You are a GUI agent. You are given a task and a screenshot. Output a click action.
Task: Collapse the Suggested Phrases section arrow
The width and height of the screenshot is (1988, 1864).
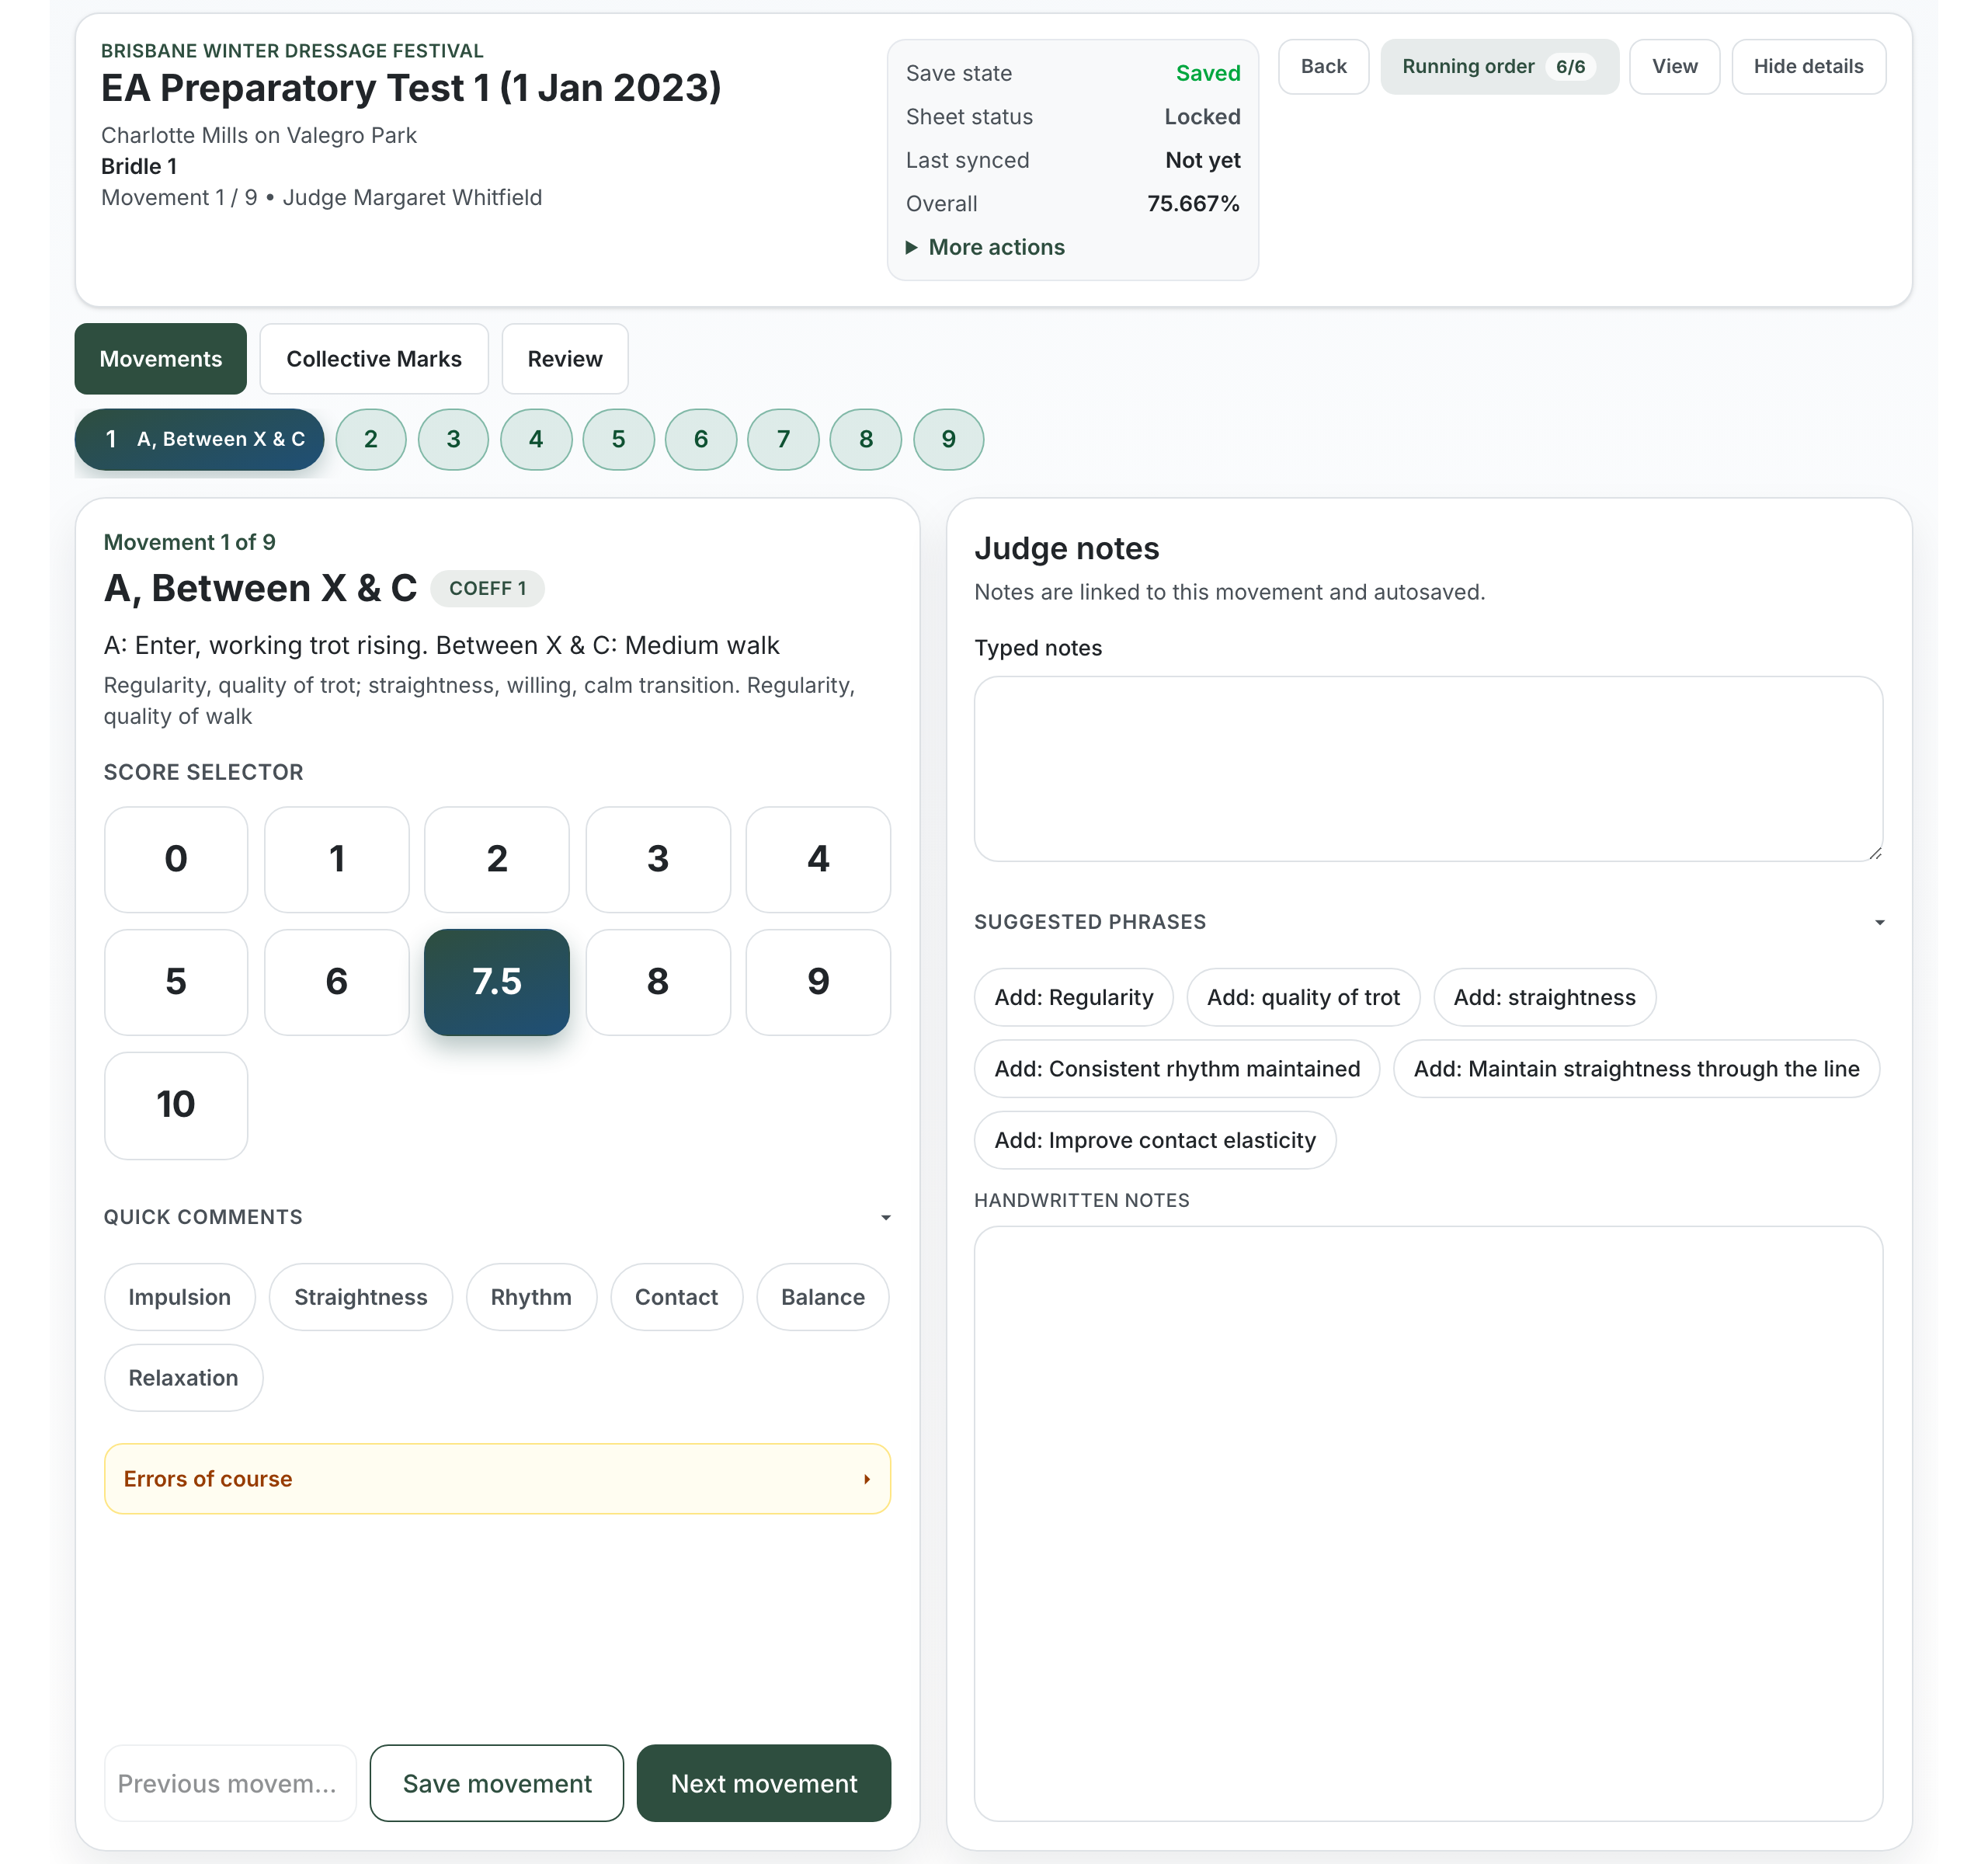click(1879, 922)
